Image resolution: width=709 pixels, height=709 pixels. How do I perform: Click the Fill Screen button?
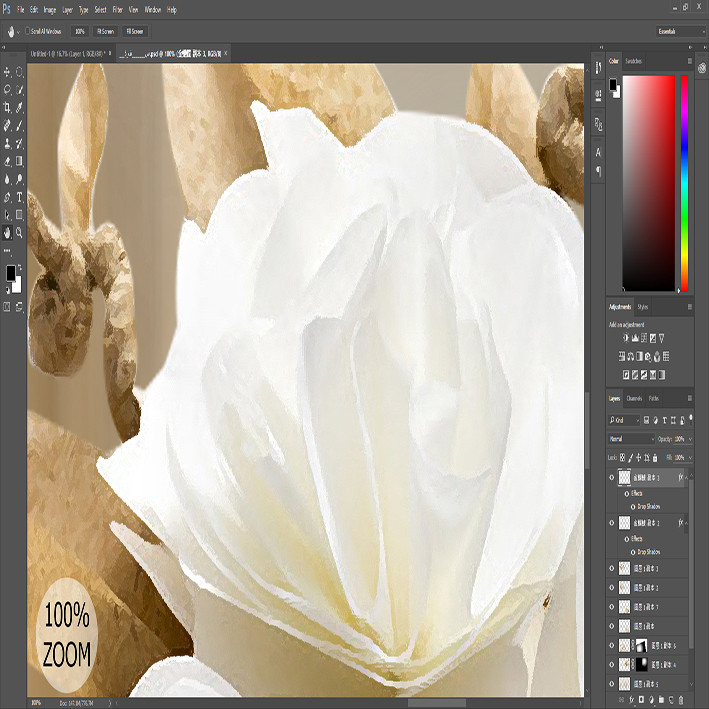(135, 31)
